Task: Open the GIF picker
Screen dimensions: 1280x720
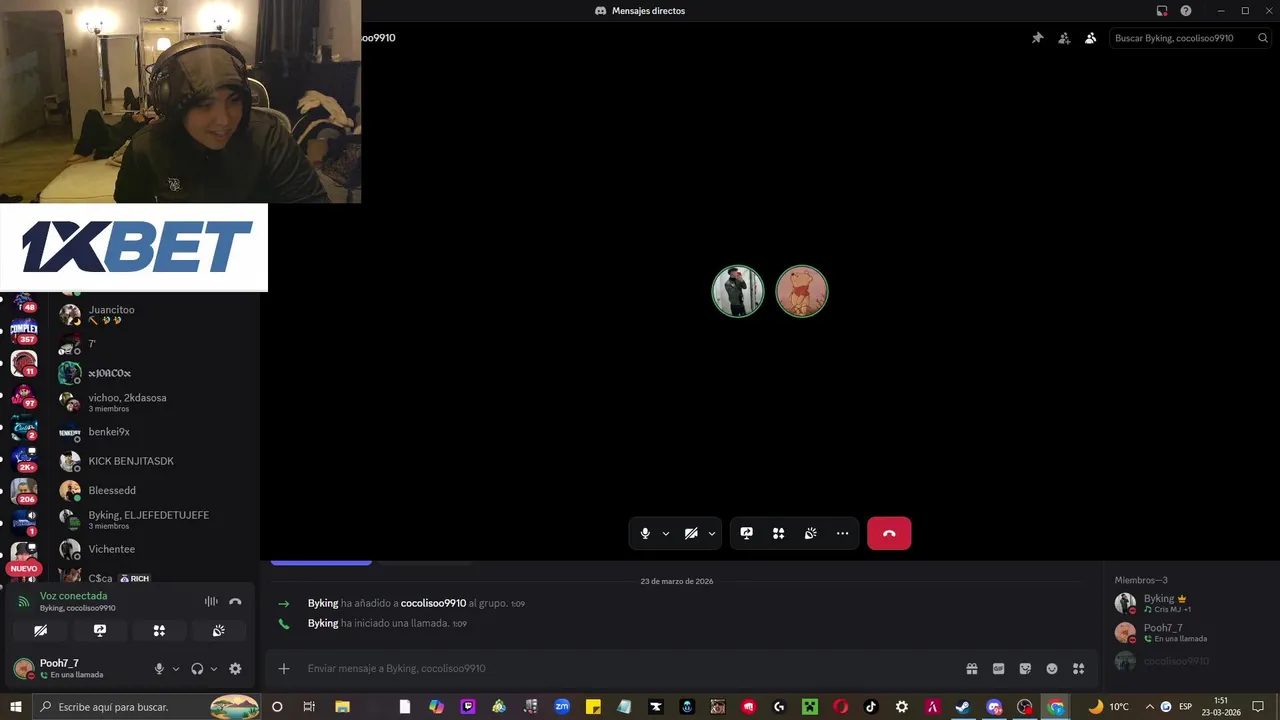Action: click(998, 669)
